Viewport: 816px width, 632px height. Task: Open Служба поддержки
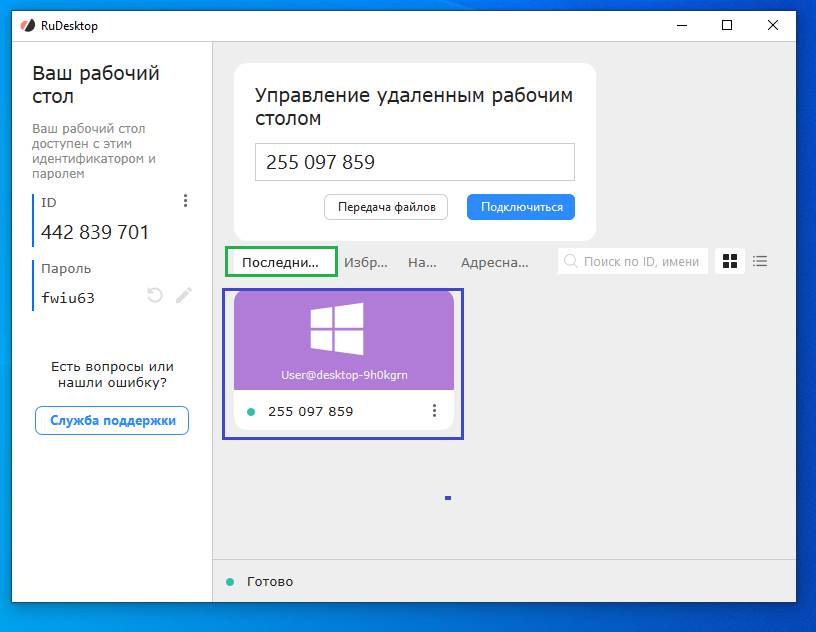pyautogui.click(x=112, y=421)
